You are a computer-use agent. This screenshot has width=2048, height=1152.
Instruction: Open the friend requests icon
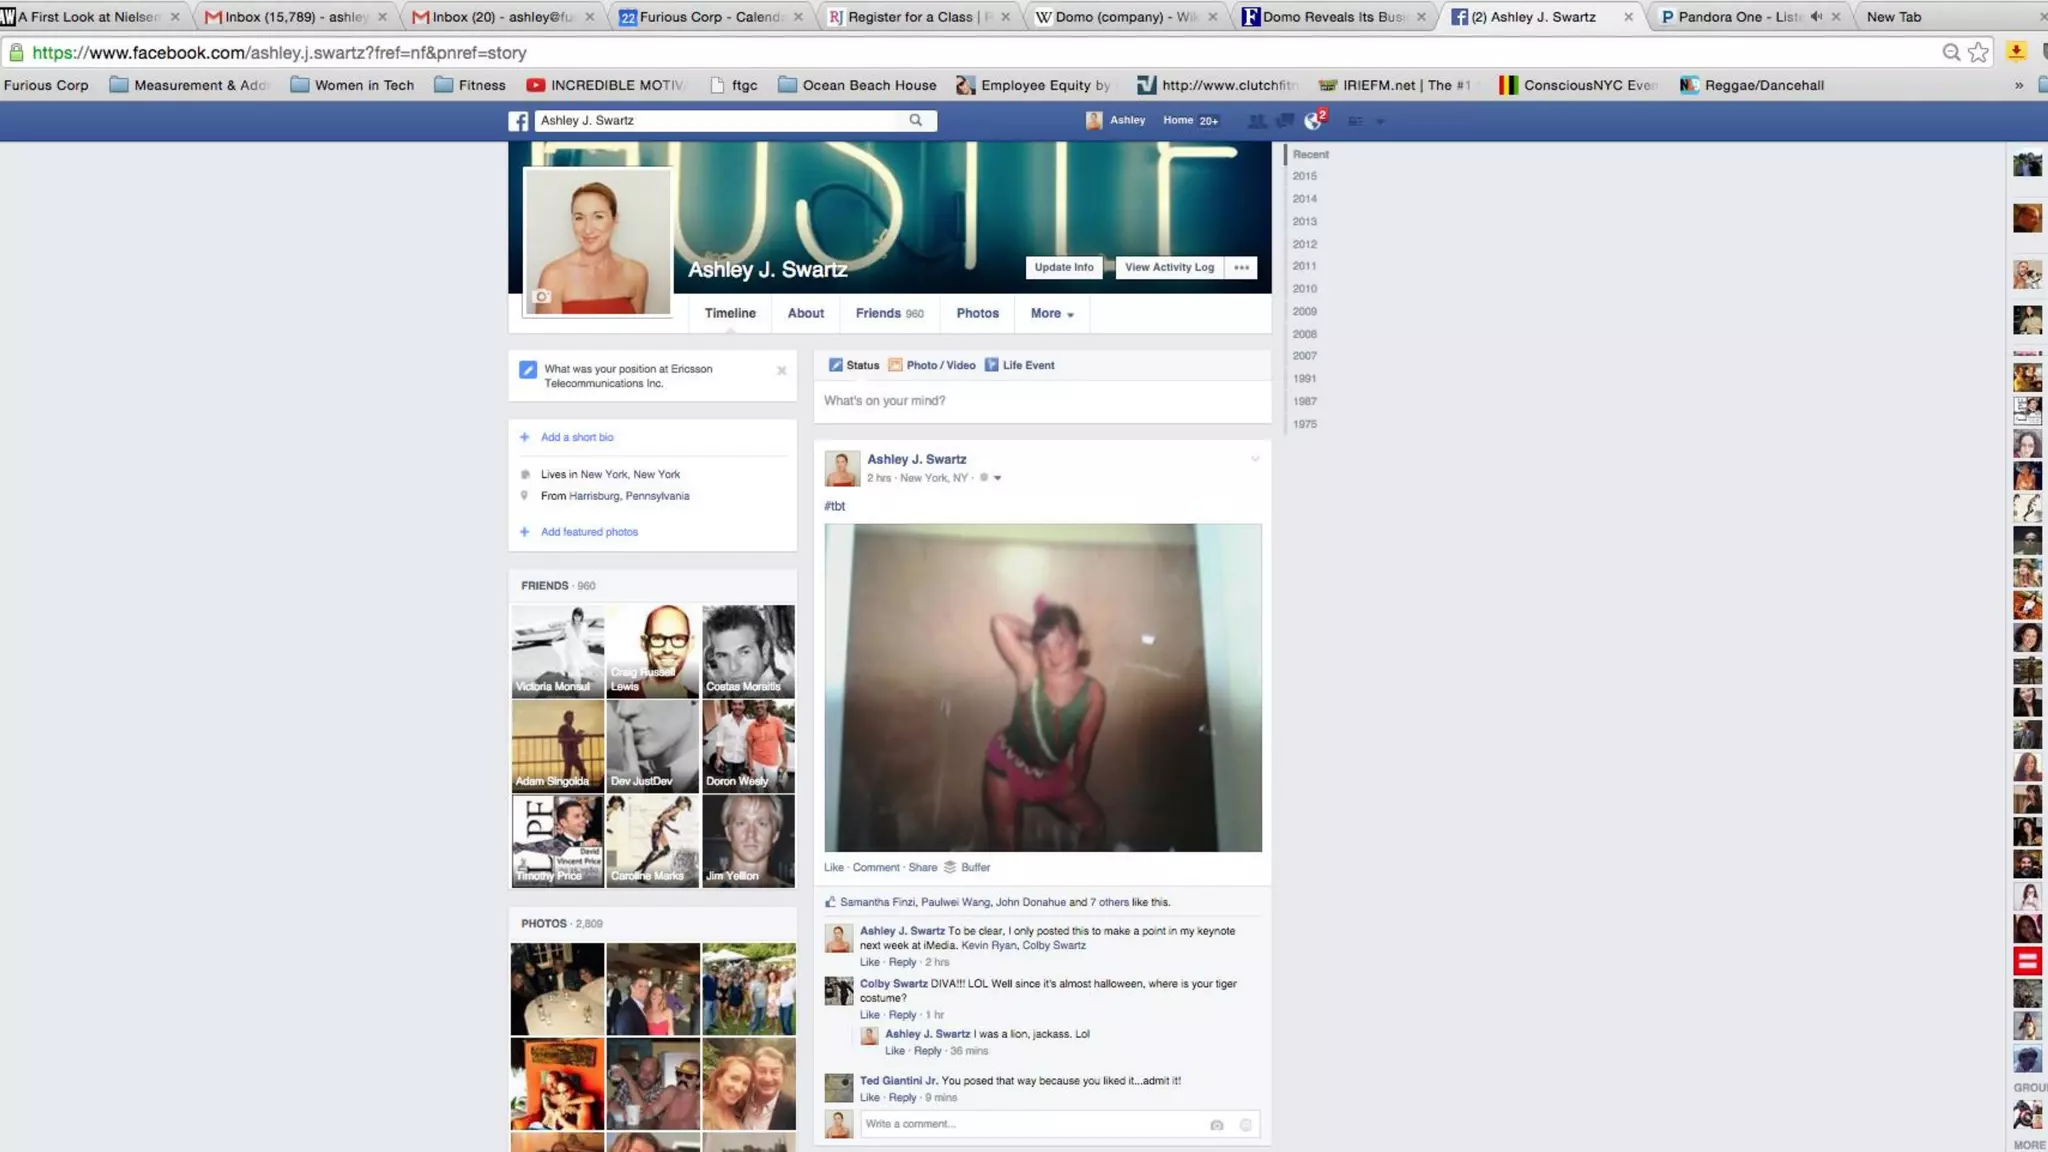click(x=1257, y=121)
